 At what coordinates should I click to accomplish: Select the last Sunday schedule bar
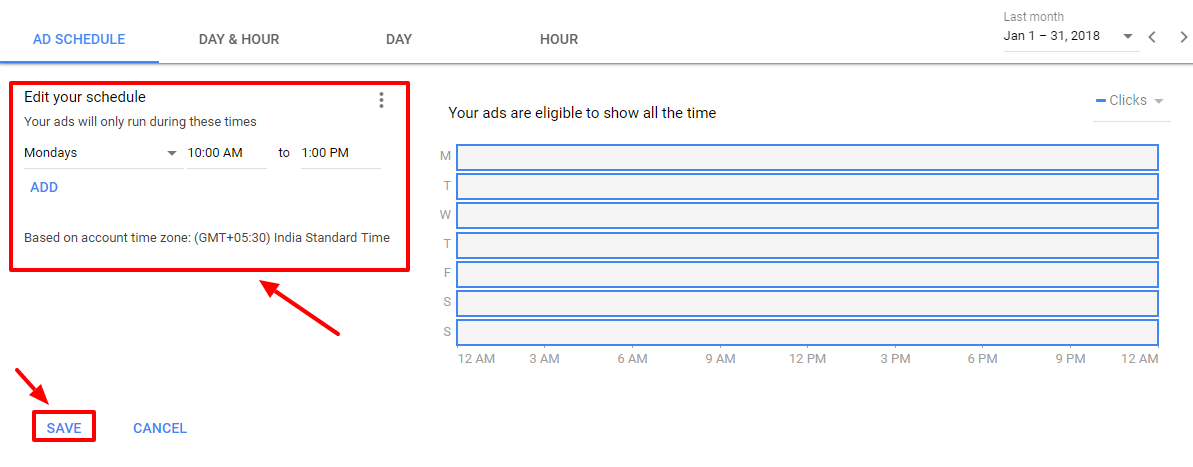pos(807,332)
